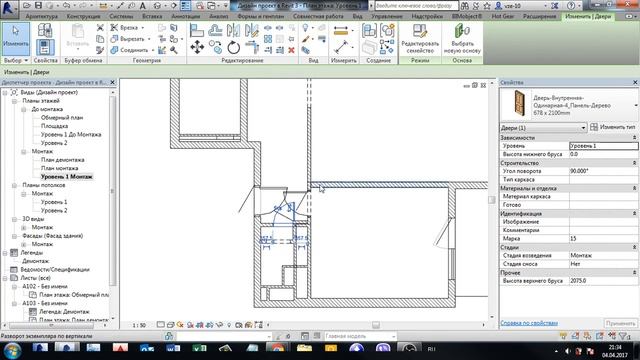Collapse the До монтажа tree node
The height and width of the screenshot is (360, 640).
24,109
